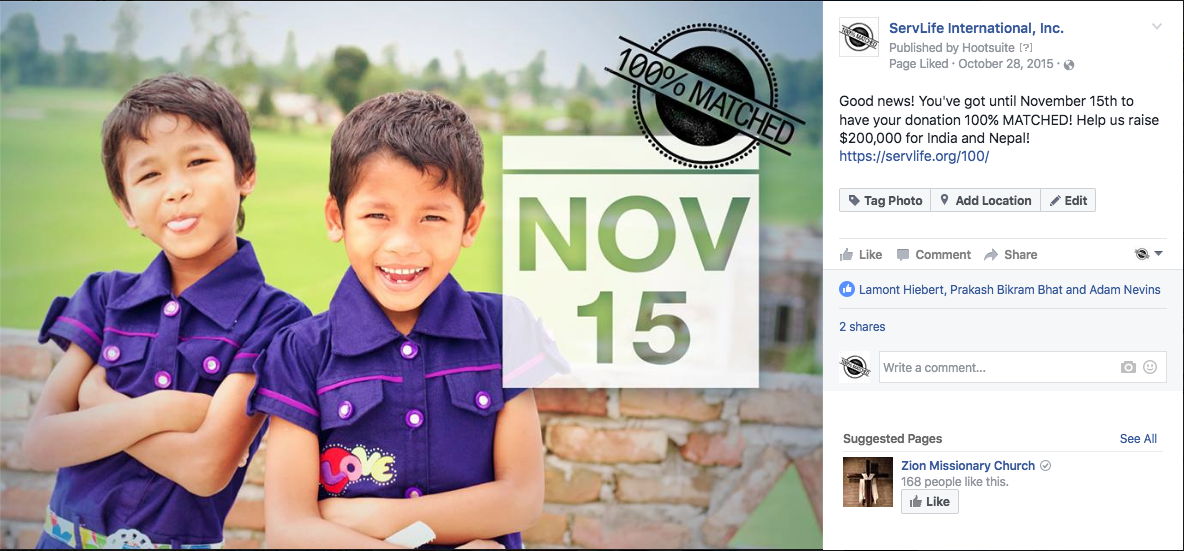
Task: Click the globe public privacy icon
Action: 1068,65
